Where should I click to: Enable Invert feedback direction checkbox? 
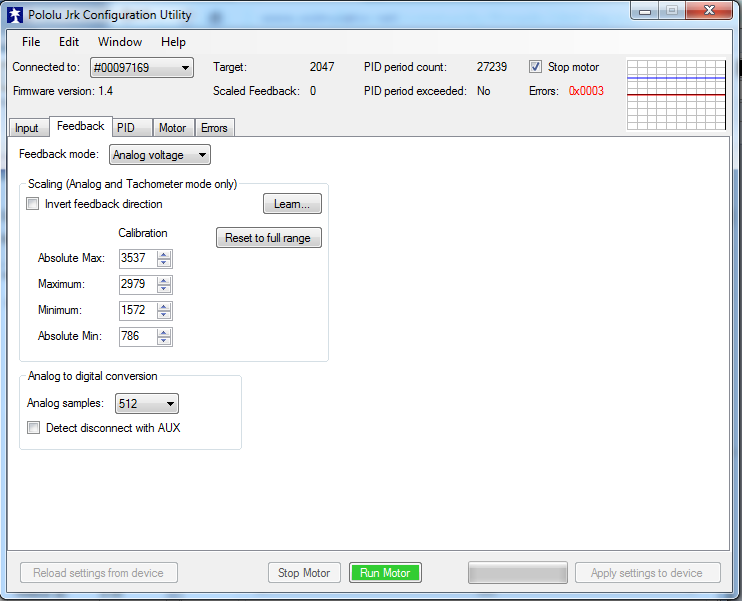pyautogui.click(x=33, y=204)
